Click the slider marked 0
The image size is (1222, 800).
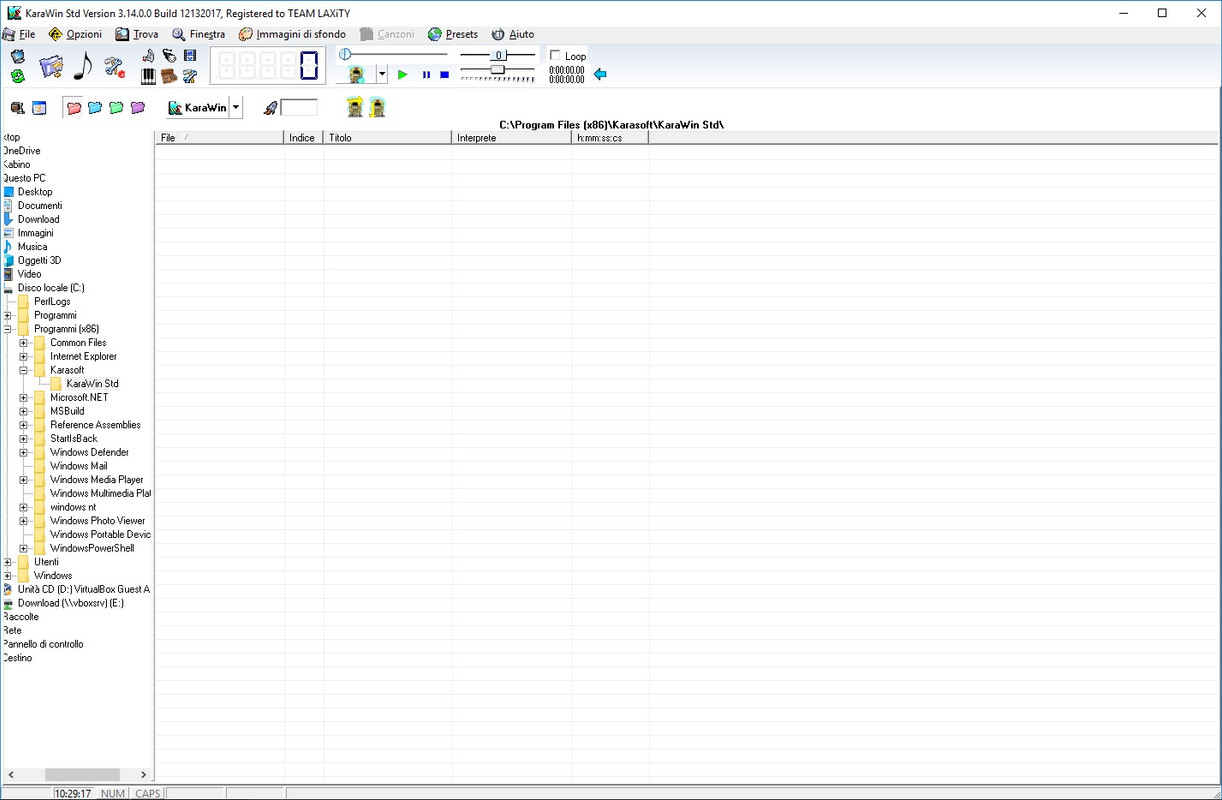tap(498, 55)
